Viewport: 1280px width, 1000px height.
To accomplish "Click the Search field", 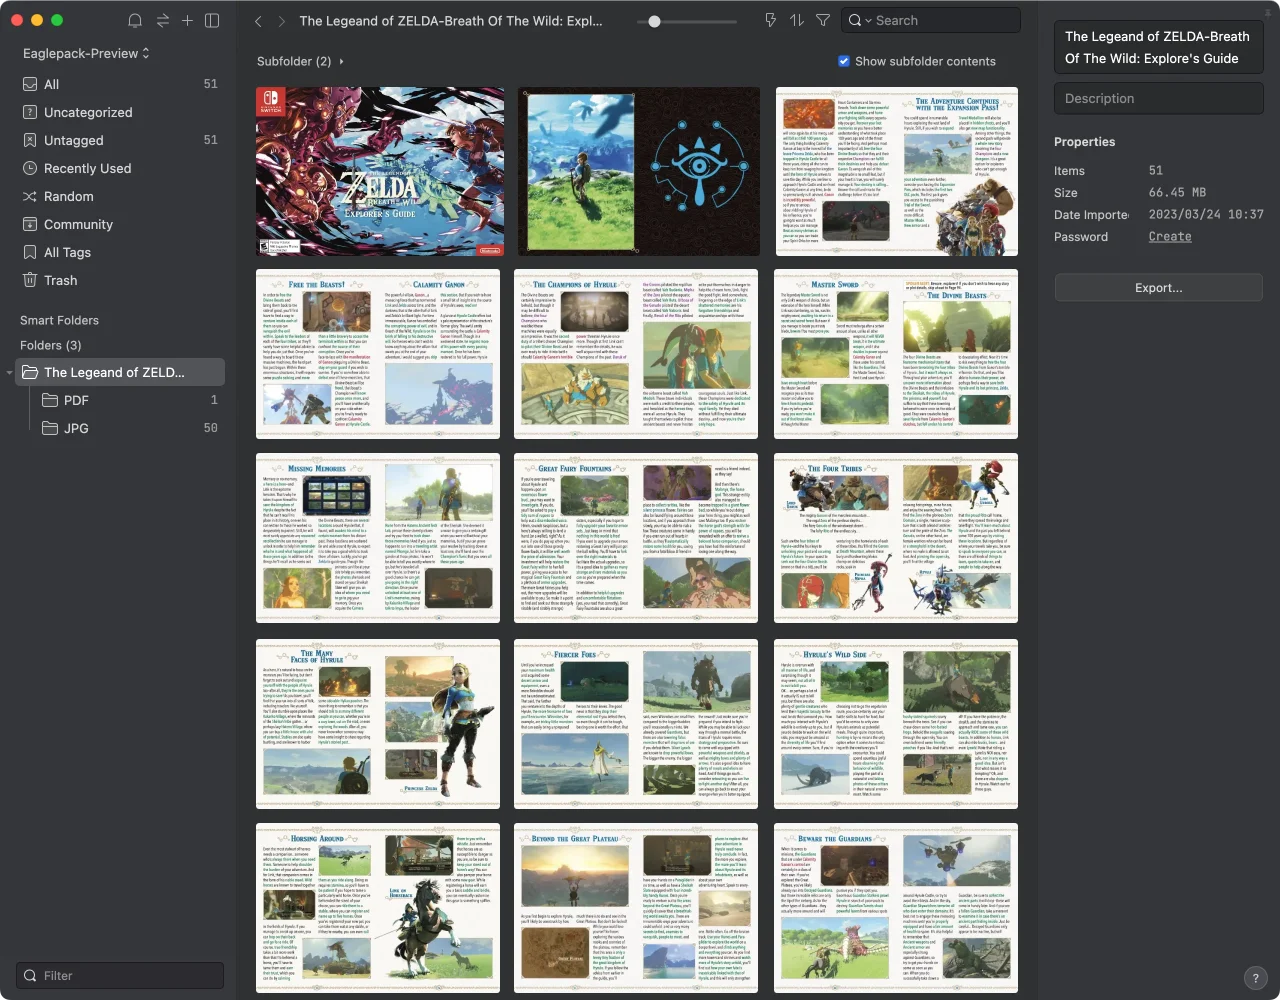I will click(931, 20).
